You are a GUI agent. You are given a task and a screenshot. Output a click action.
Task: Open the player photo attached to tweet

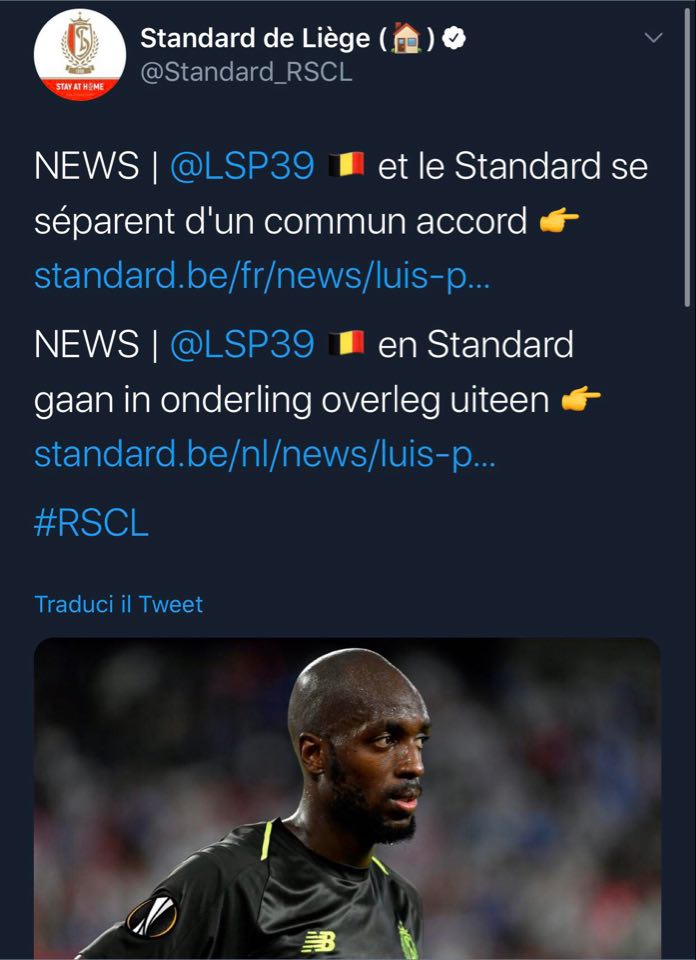click(347, 798)
